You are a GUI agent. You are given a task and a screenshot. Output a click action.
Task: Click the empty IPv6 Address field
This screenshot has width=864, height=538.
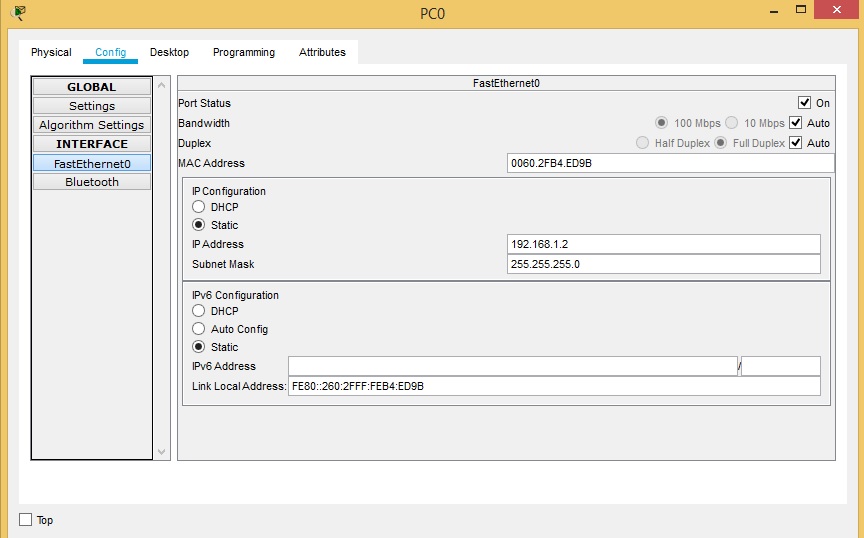(x=512, y=366)
